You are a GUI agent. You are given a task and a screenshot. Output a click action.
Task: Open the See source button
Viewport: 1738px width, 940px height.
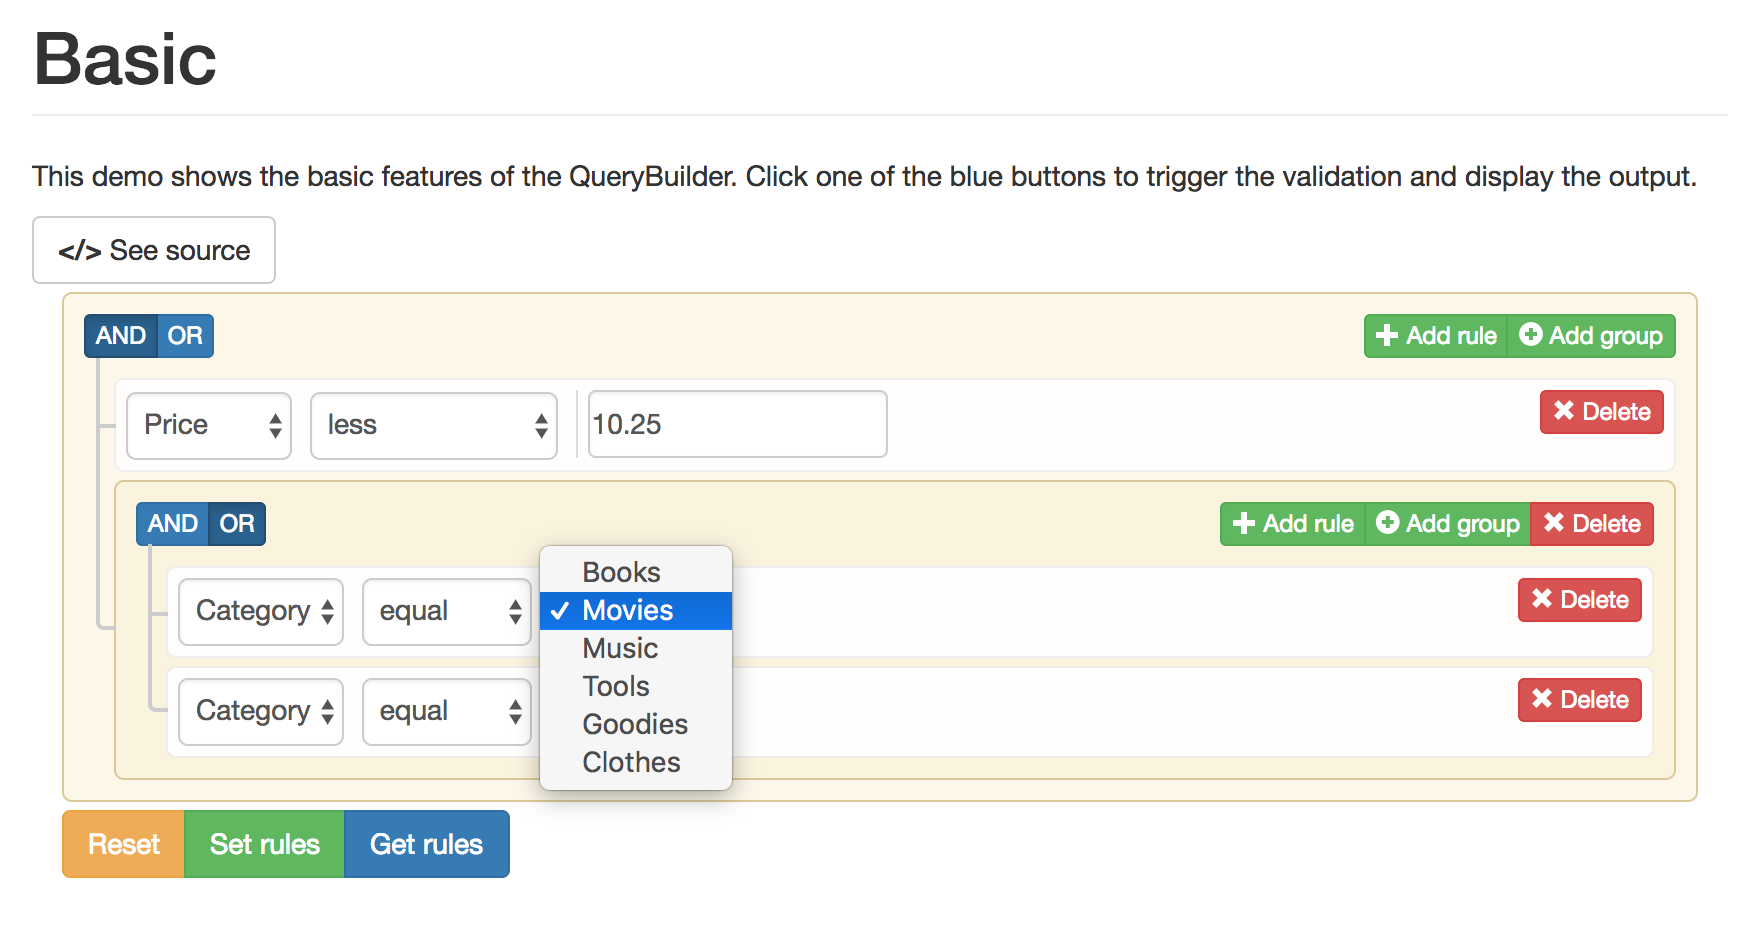[154, 250]
